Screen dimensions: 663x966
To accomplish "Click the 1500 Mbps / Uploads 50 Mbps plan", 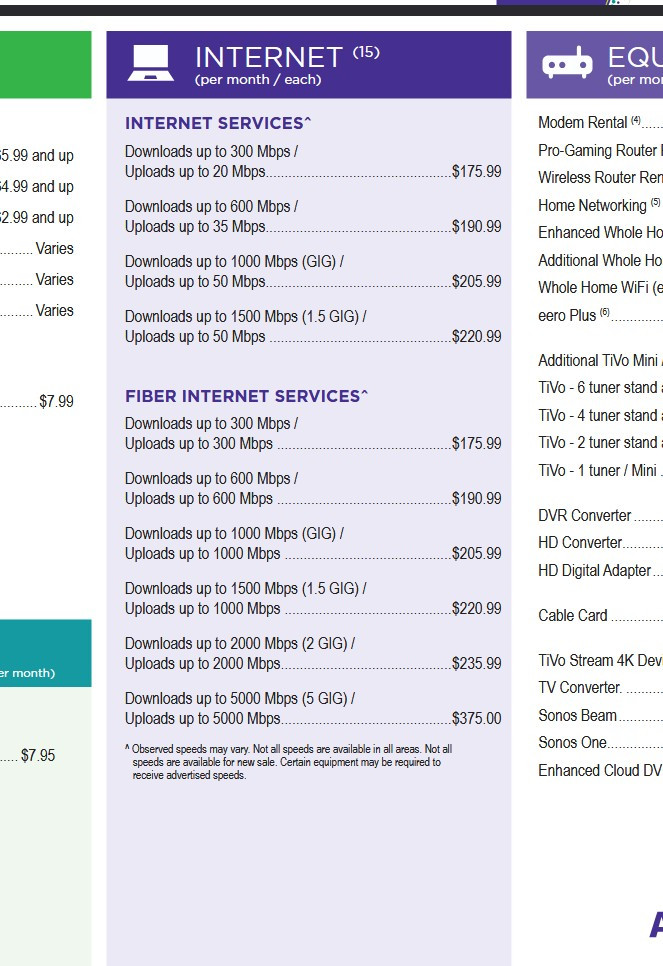I will pyautogui.click(x=313, y=327).
